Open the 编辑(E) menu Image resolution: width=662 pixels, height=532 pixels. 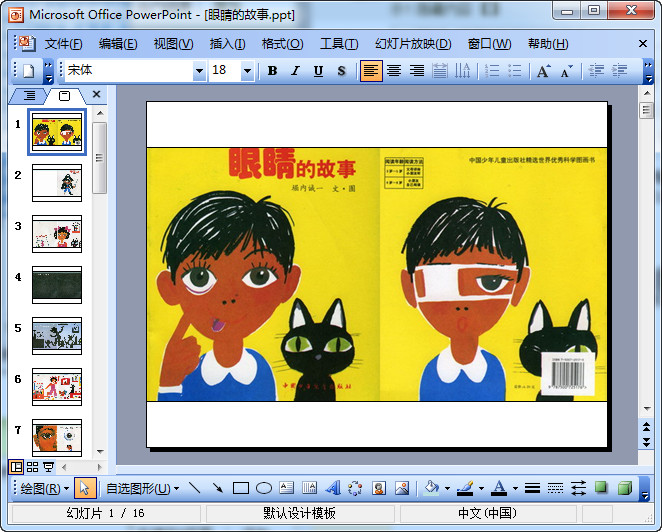[118, 43]
